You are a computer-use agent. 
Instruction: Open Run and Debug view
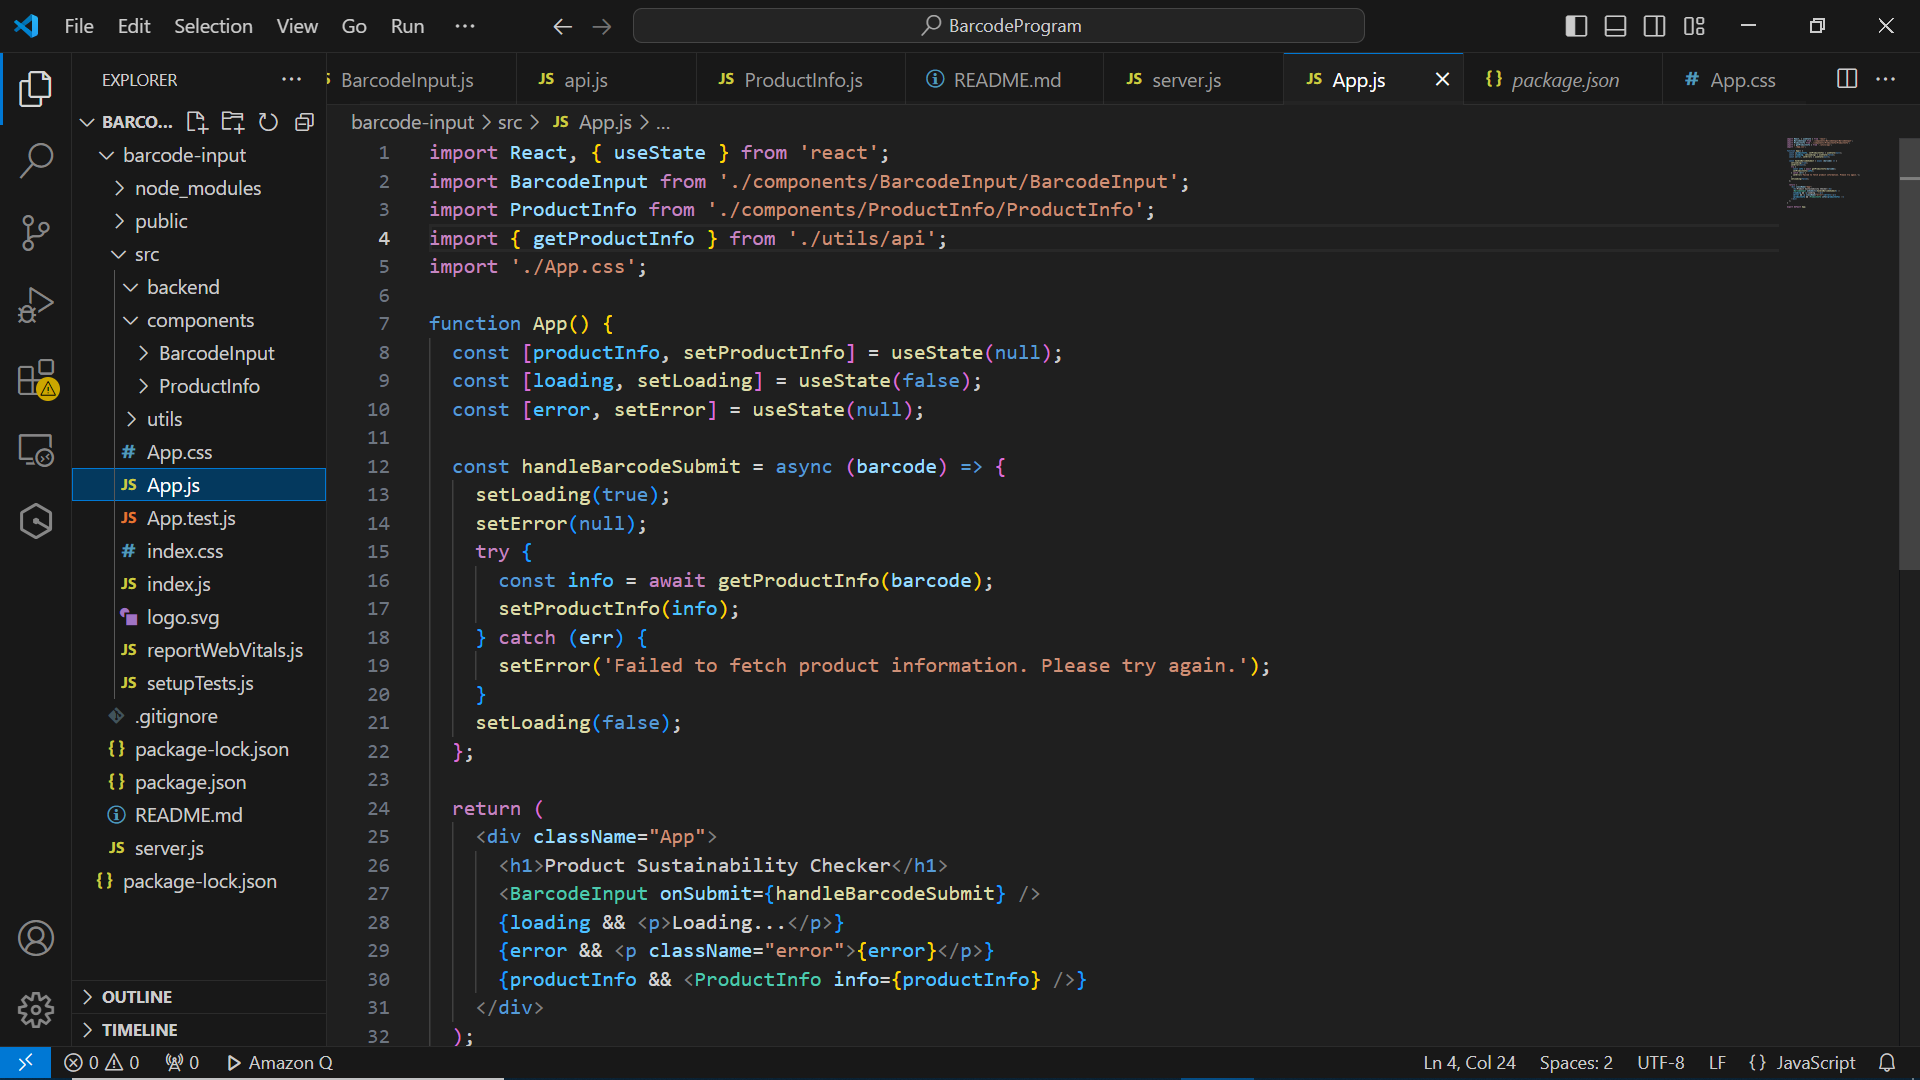click(36, 305)
